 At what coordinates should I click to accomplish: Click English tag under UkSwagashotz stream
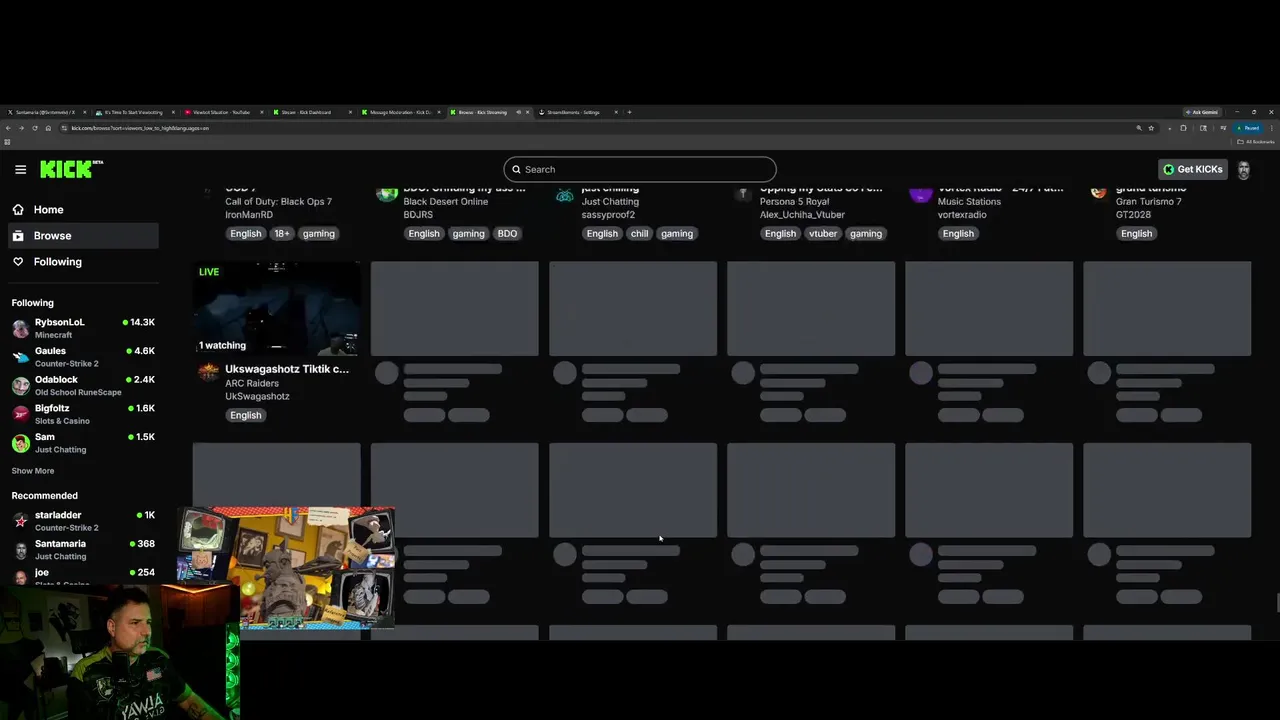click(245, 415)
